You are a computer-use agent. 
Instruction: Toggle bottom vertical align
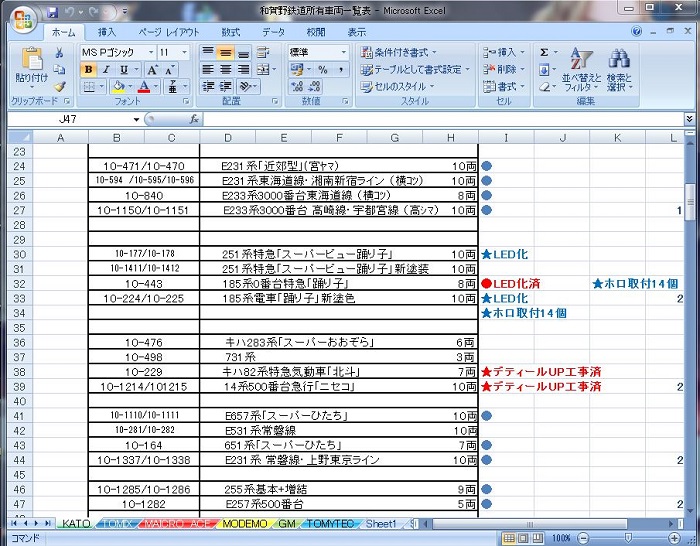[x=243, y=53]
